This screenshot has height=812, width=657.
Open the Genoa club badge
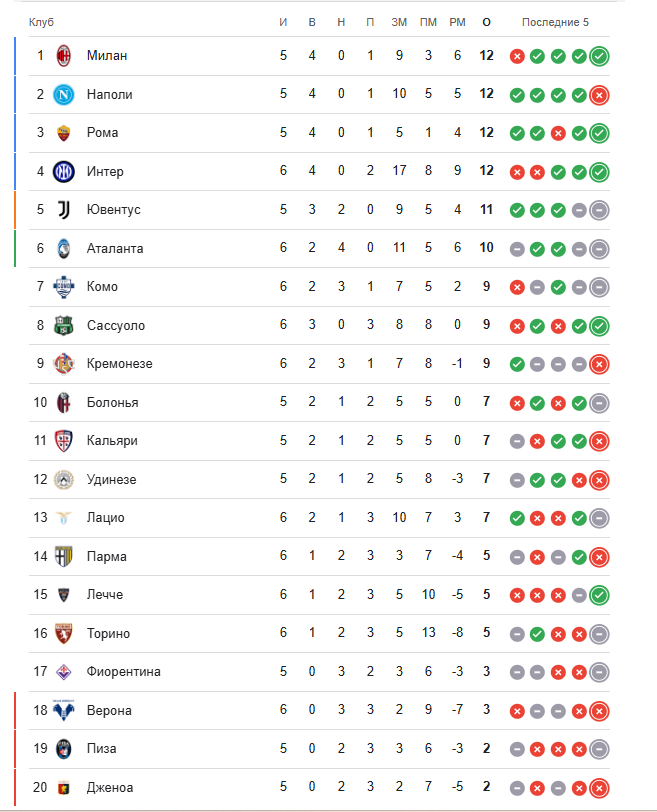[65, 787]
